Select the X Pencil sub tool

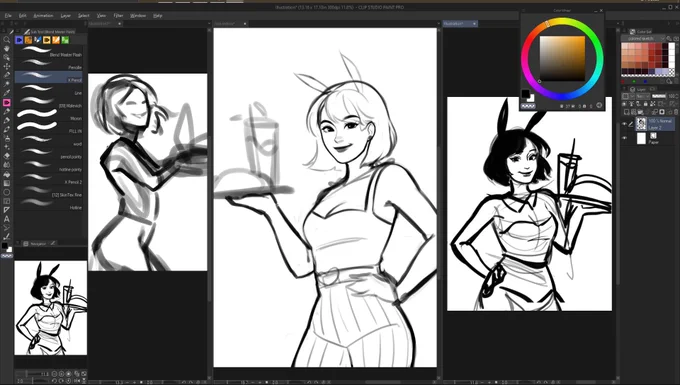(x=49, y=77)
